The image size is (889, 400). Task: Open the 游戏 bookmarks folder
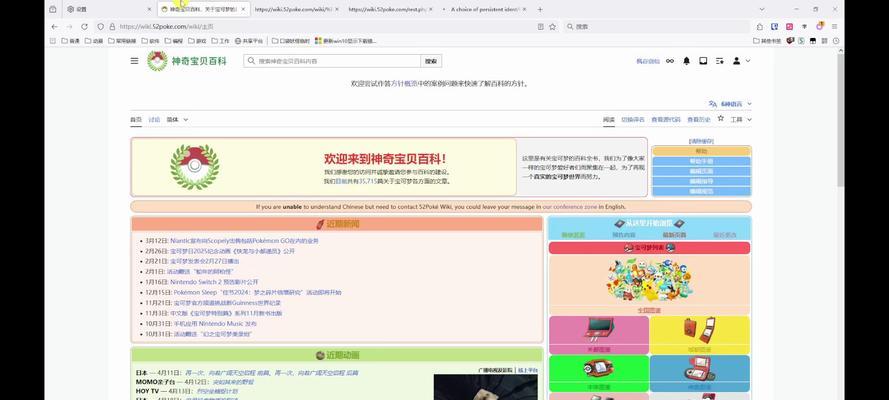tap(197, 41)
